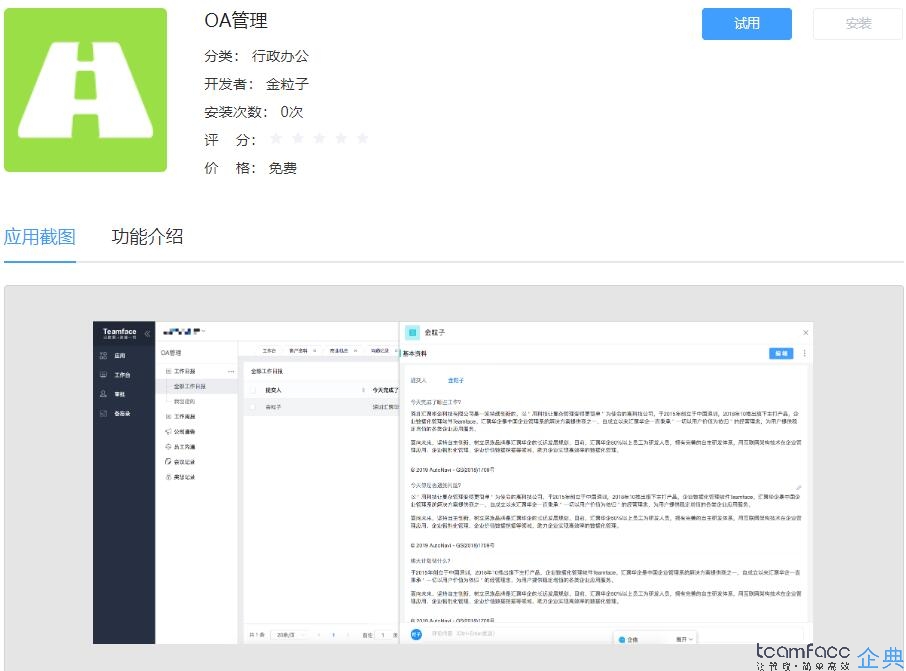Select the OA管理 app title
The image size is (906, 671).
pyautogui.click(x=236, y=21)
